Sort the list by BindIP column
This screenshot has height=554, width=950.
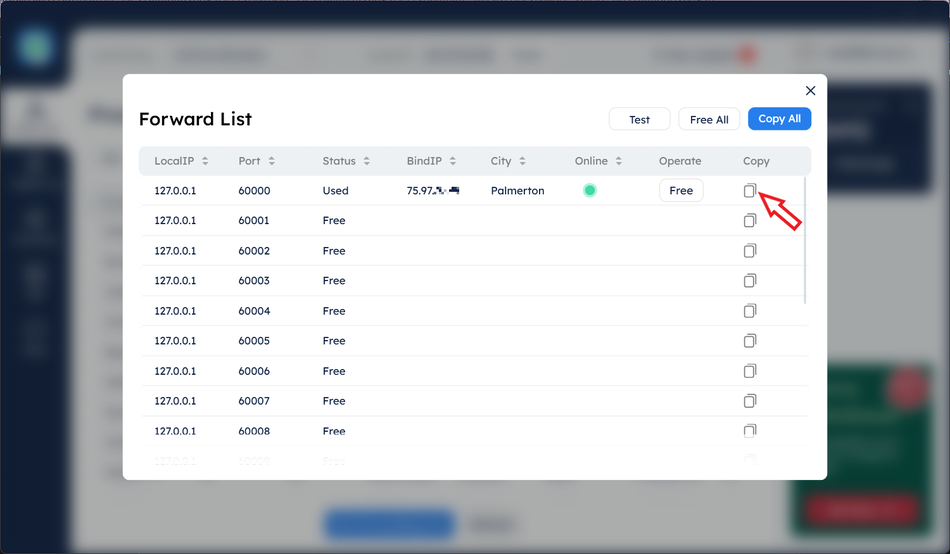tap(453, 161)
